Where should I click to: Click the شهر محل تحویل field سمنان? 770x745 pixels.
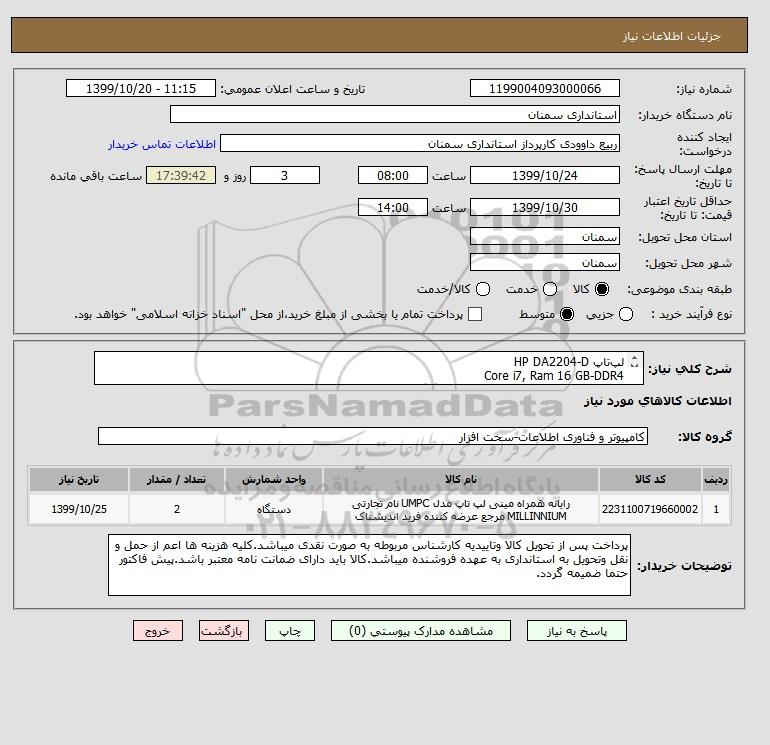pos(545,262)
